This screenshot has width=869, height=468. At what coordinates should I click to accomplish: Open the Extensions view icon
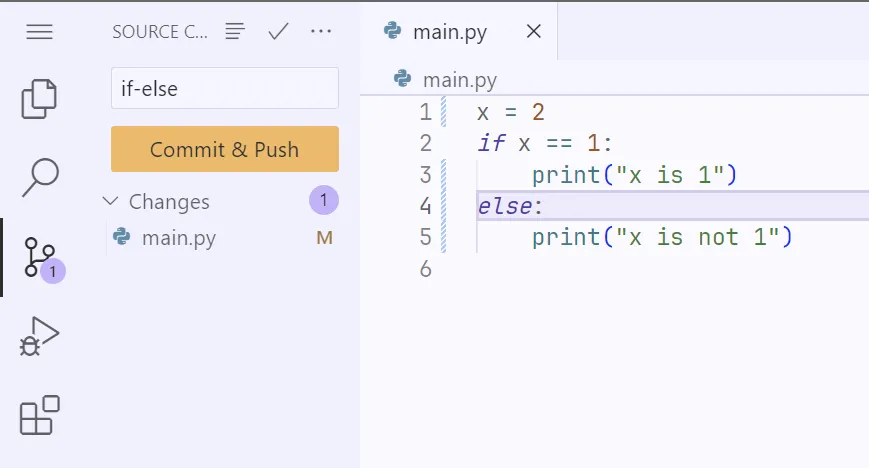39,415
